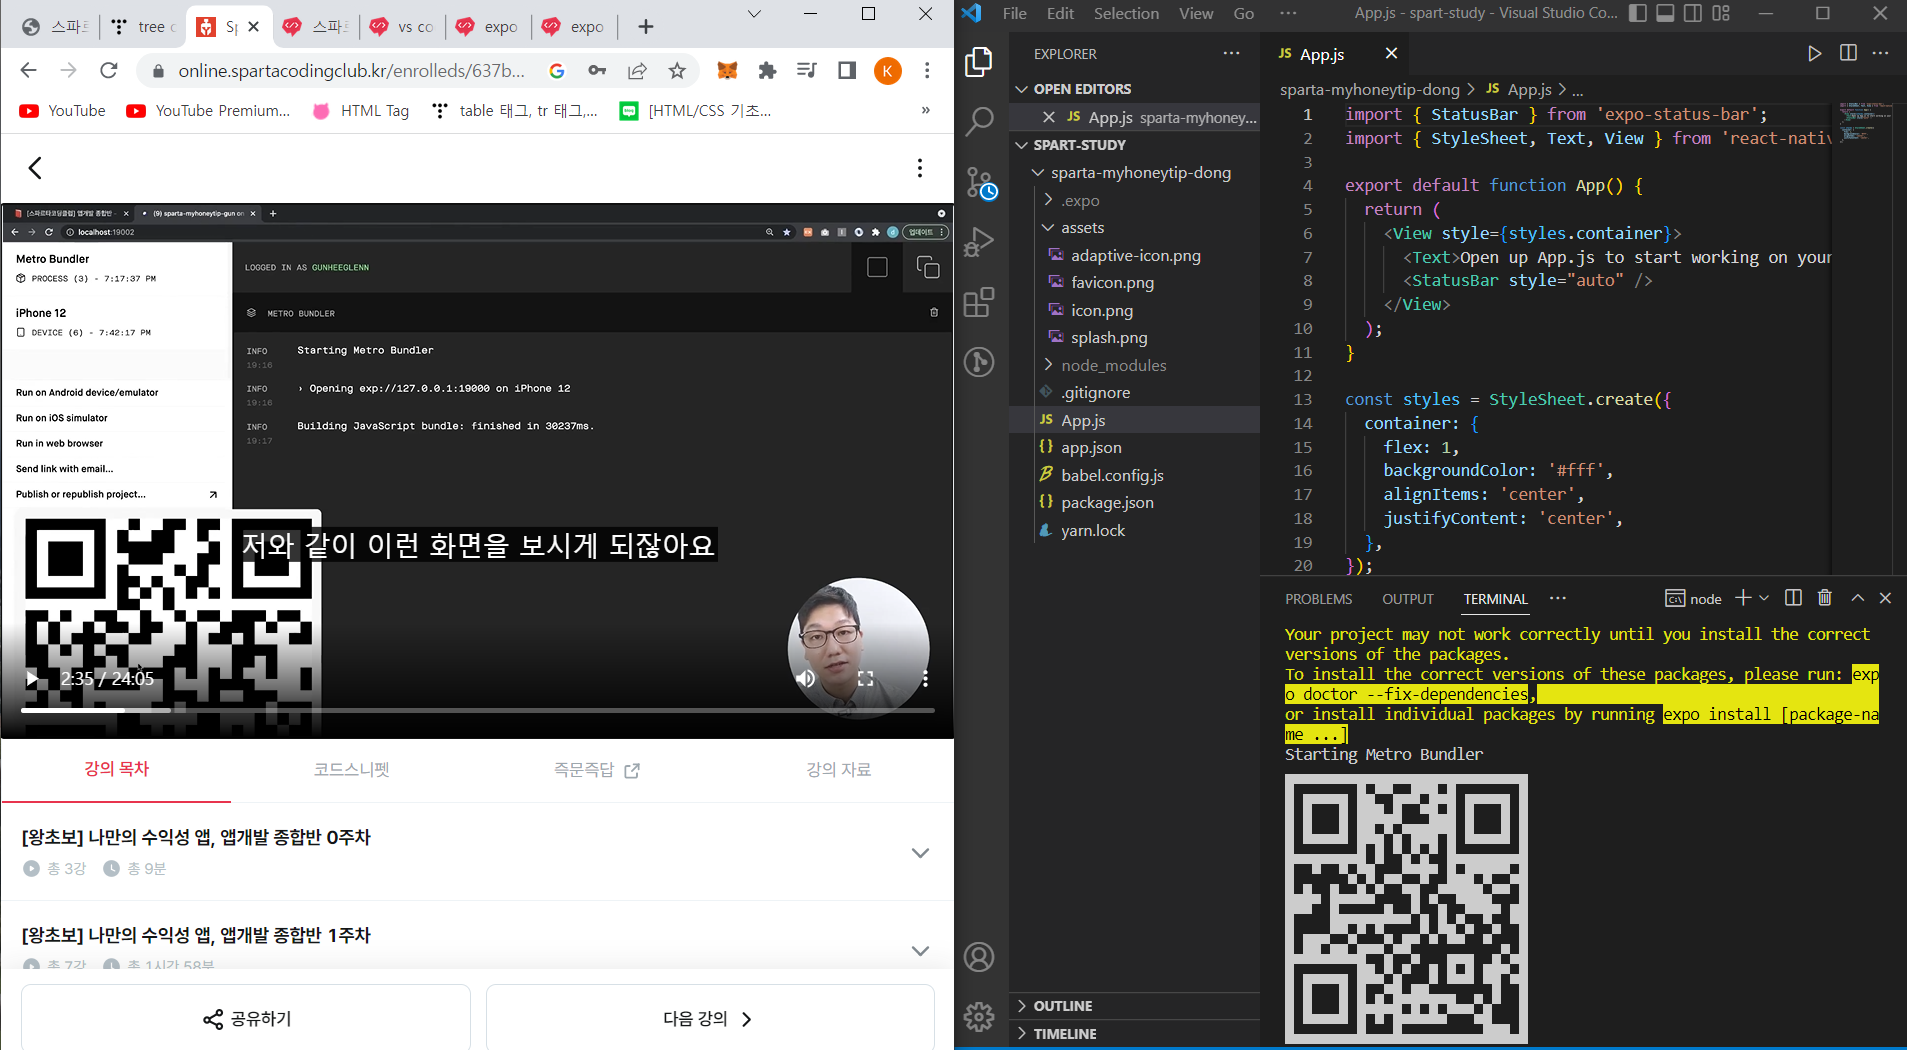Screen dimensions: 1907x1050
Task: Open MetaMask fox extension icon
Action: tap(727, 70)
